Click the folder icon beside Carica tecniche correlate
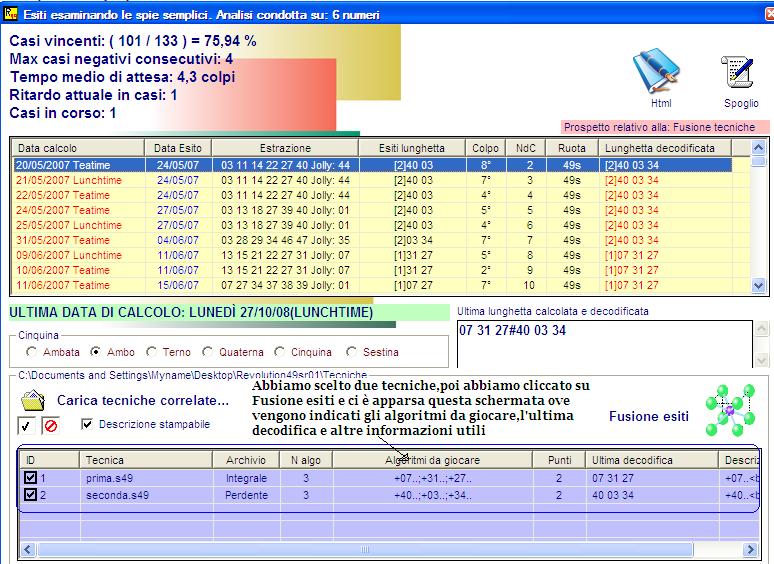774x564 pixels. coord(33,400)
